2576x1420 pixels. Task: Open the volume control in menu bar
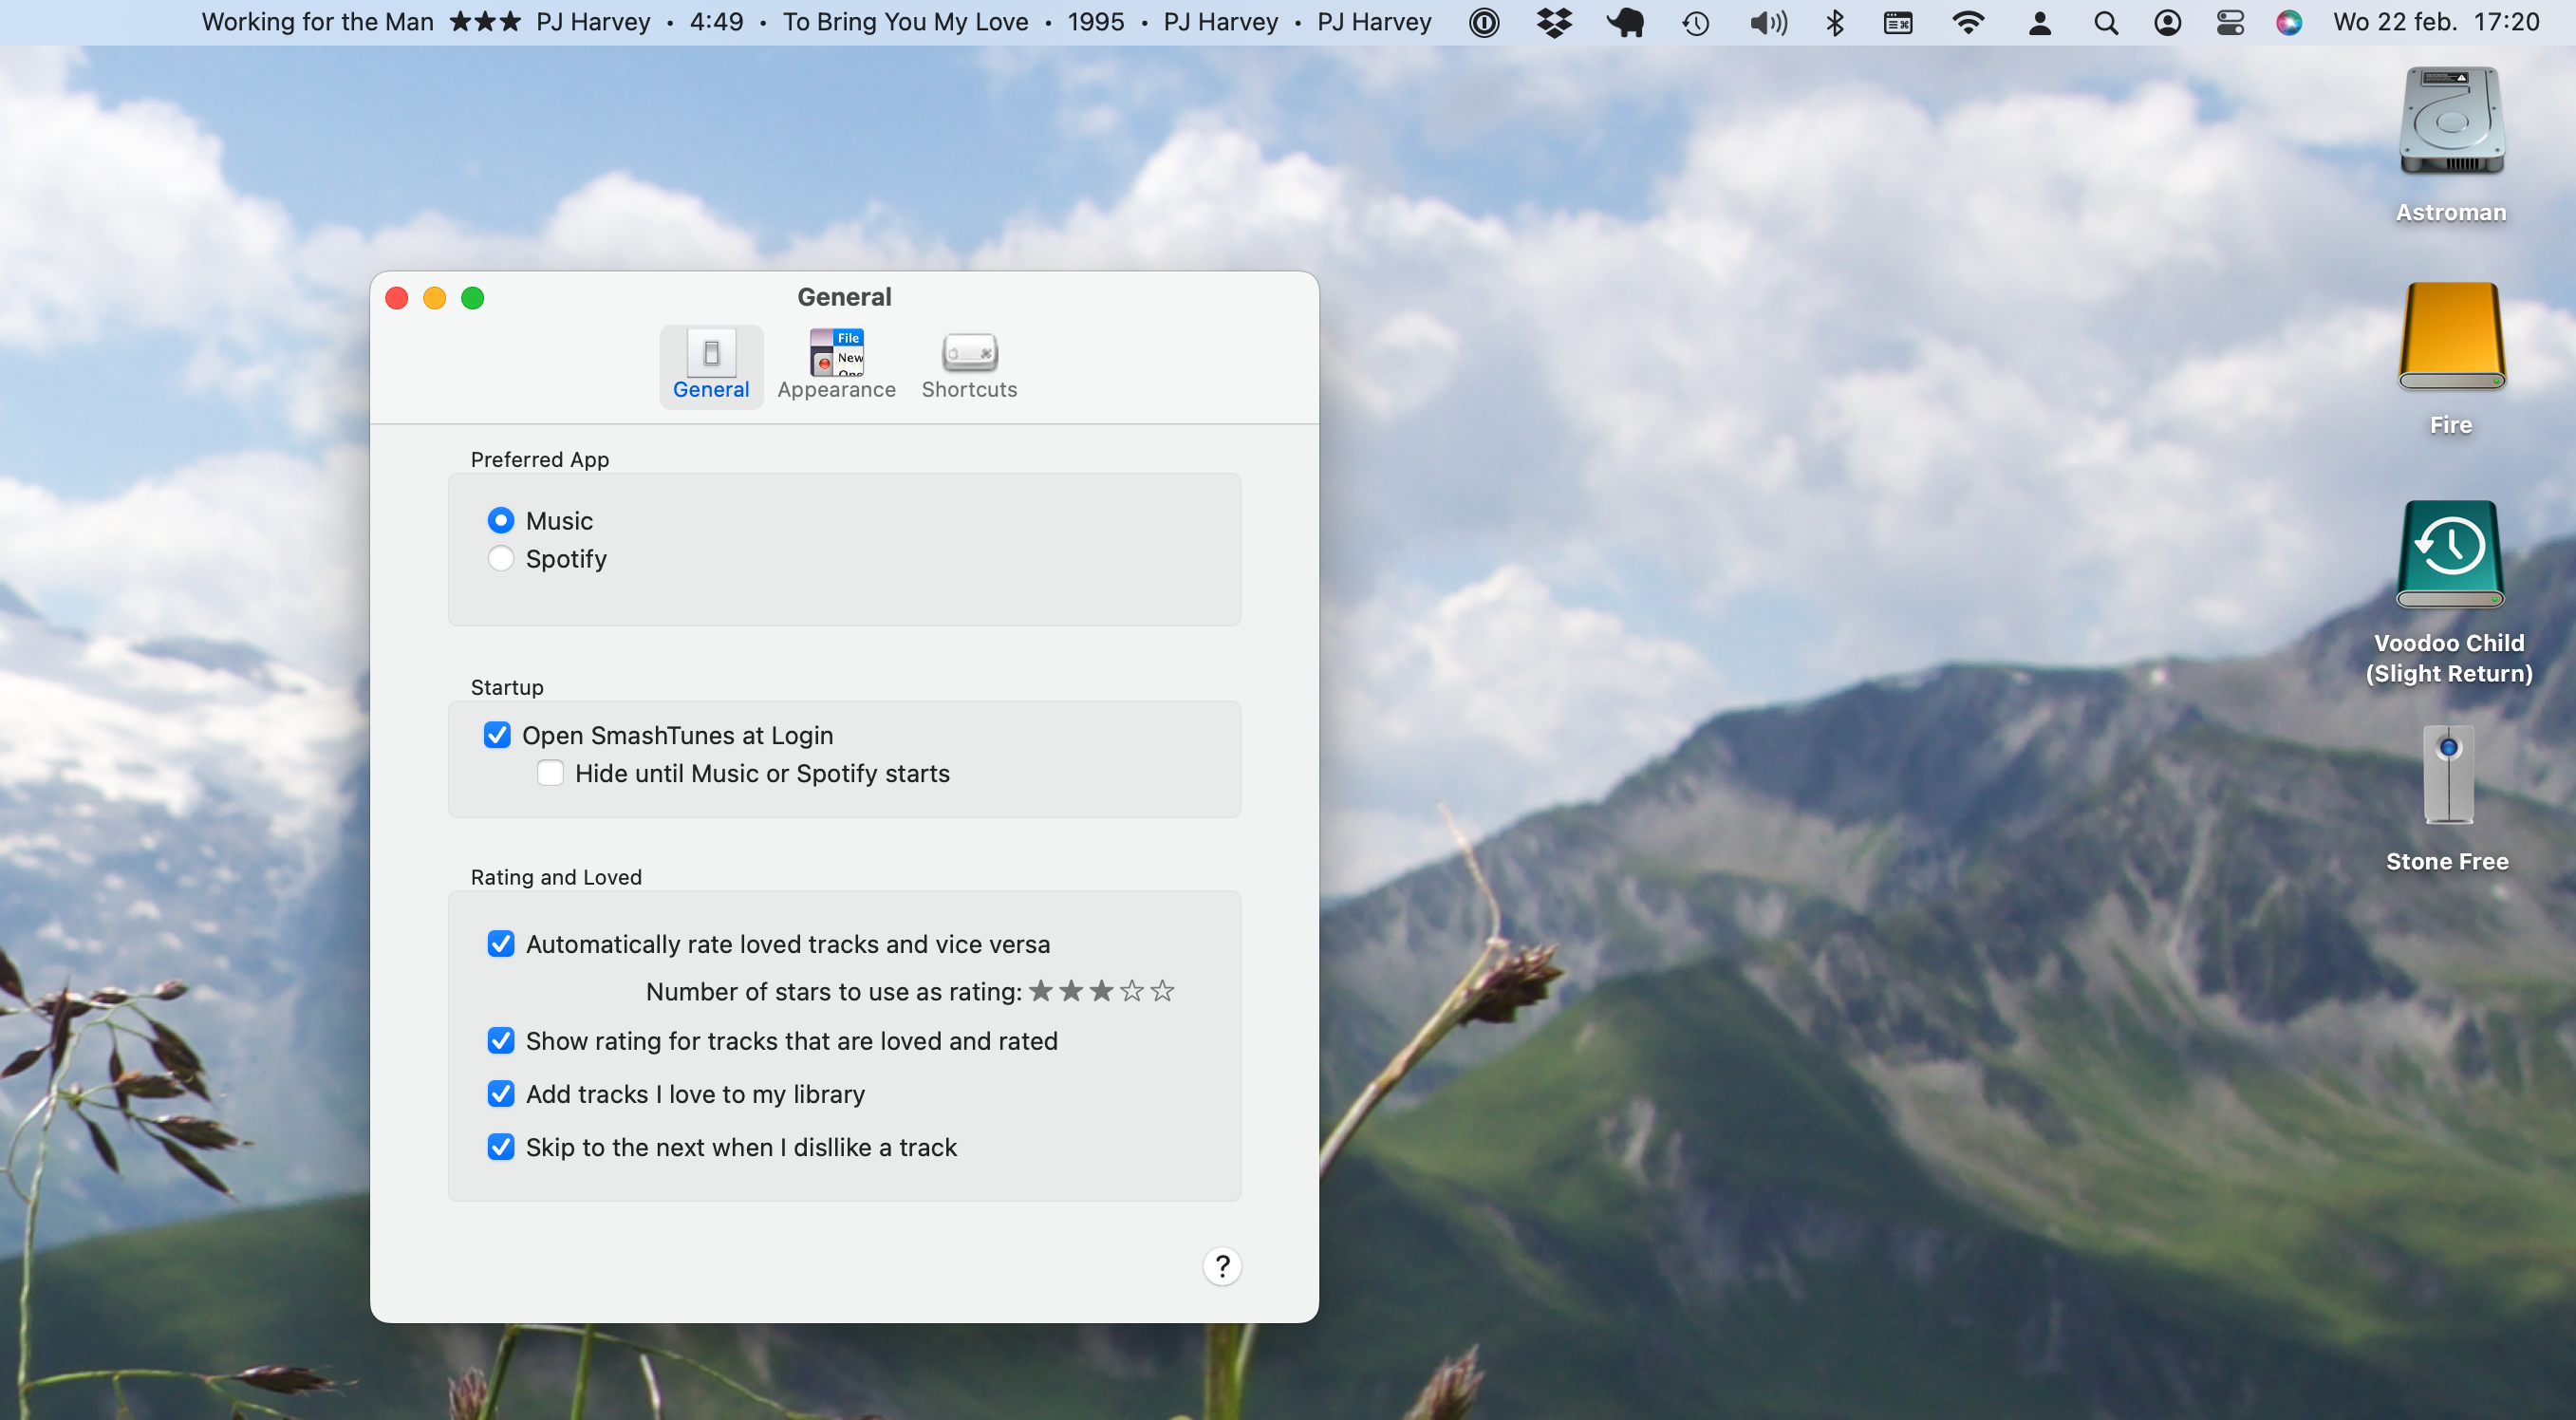[1768, 22]
